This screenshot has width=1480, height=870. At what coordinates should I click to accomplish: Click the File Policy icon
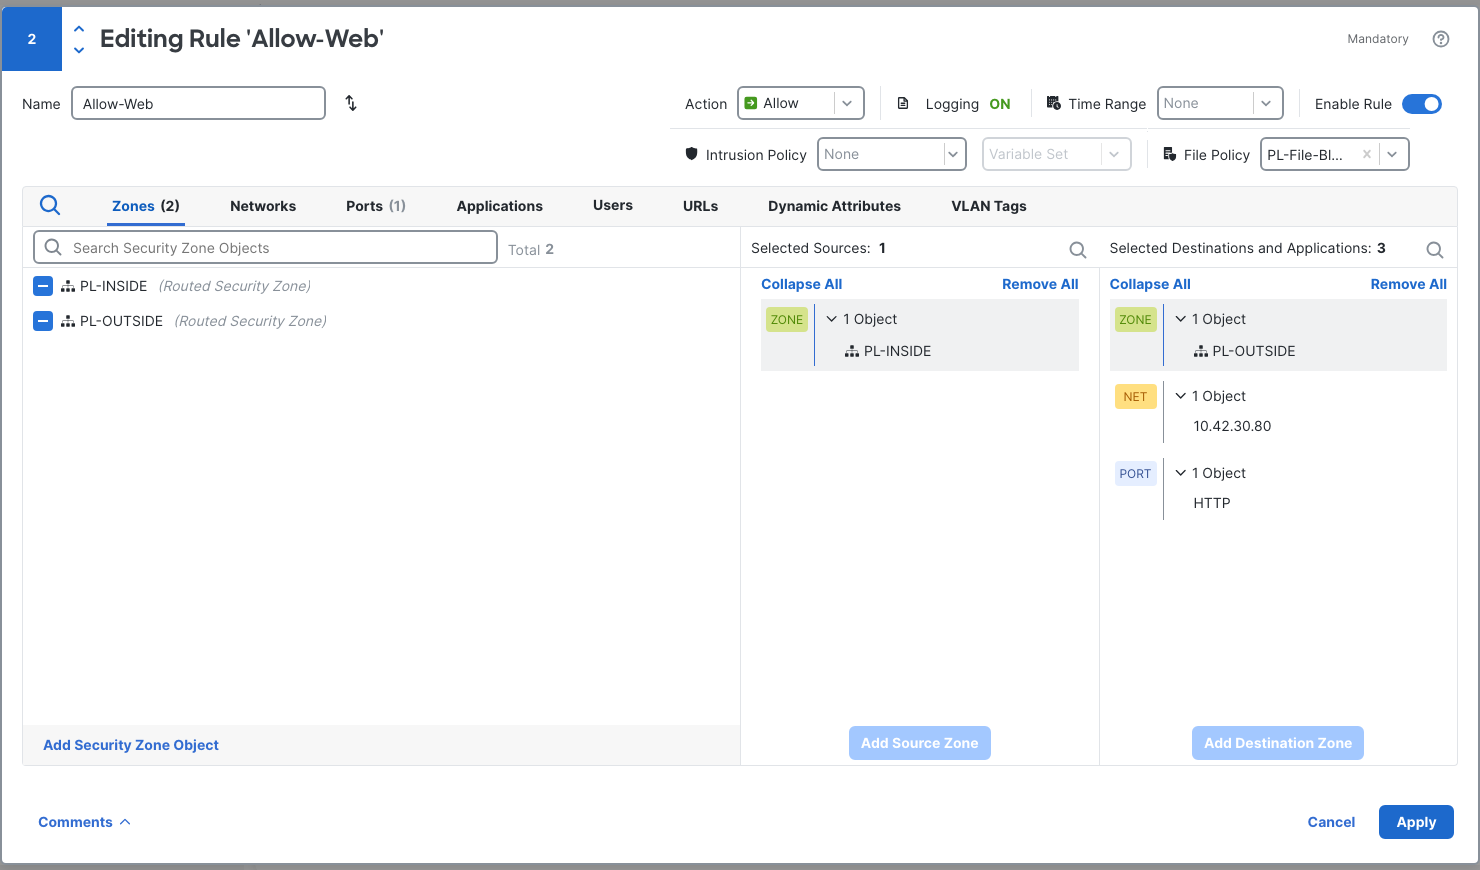(1169, 154)
